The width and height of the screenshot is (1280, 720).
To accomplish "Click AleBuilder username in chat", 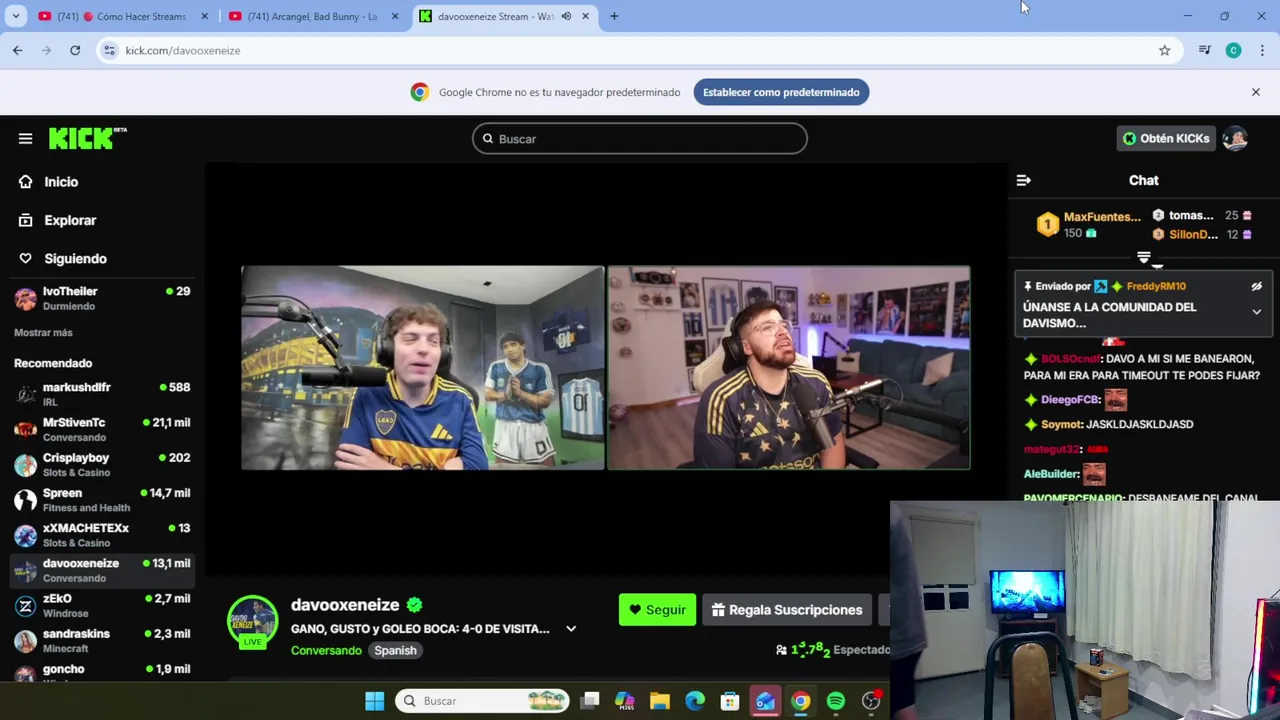I will coord(1051,474).
